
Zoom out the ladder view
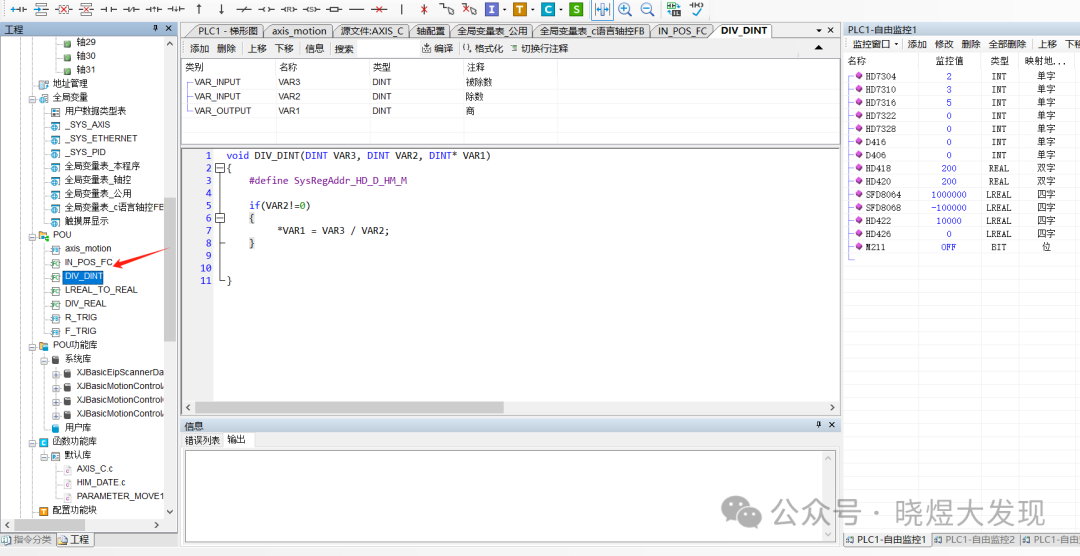point(647,9)
